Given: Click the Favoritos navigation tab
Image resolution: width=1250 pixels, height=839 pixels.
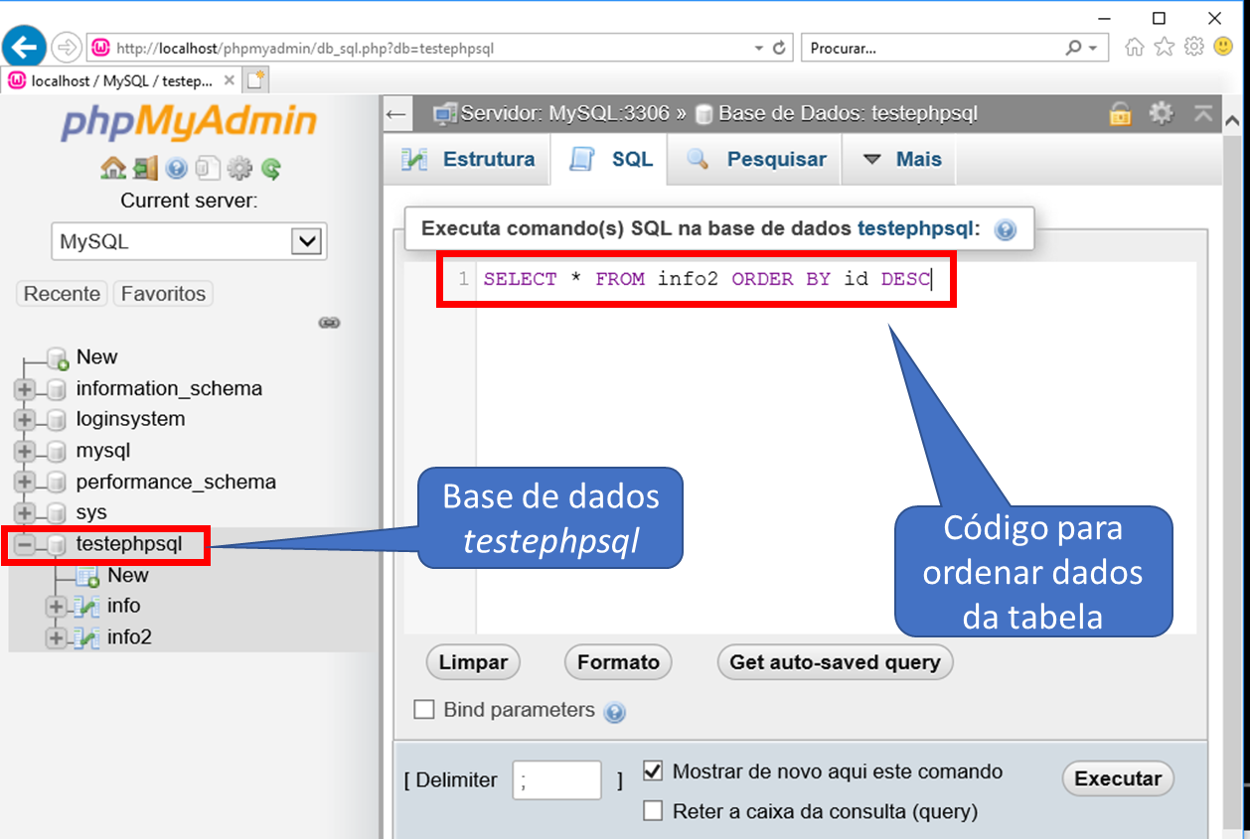Looking at the screenshot, I should (164, 294).
